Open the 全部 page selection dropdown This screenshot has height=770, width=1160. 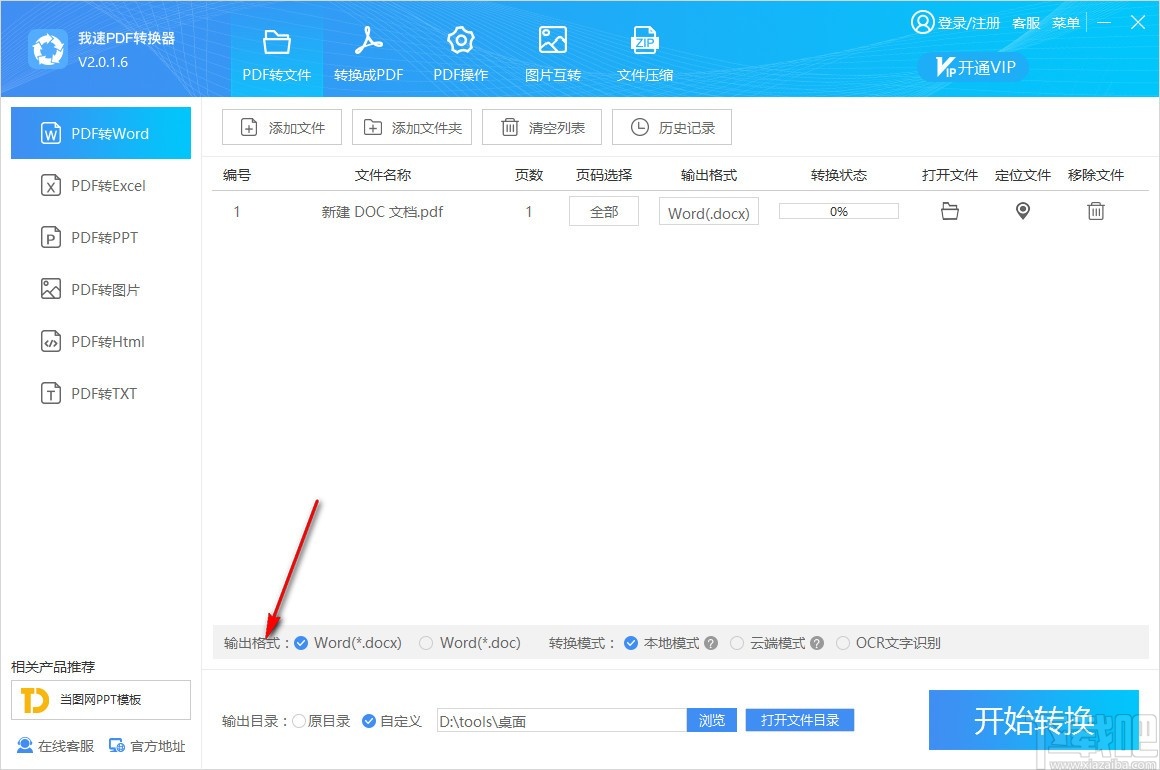pyautogui.click(x=603, y=211)
